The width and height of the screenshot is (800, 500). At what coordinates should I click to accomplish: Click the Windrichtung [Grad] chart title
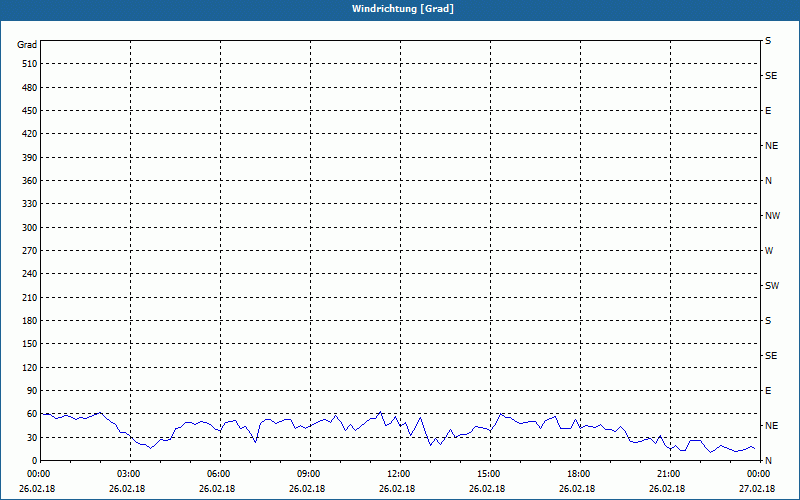(x=403, y=9)
